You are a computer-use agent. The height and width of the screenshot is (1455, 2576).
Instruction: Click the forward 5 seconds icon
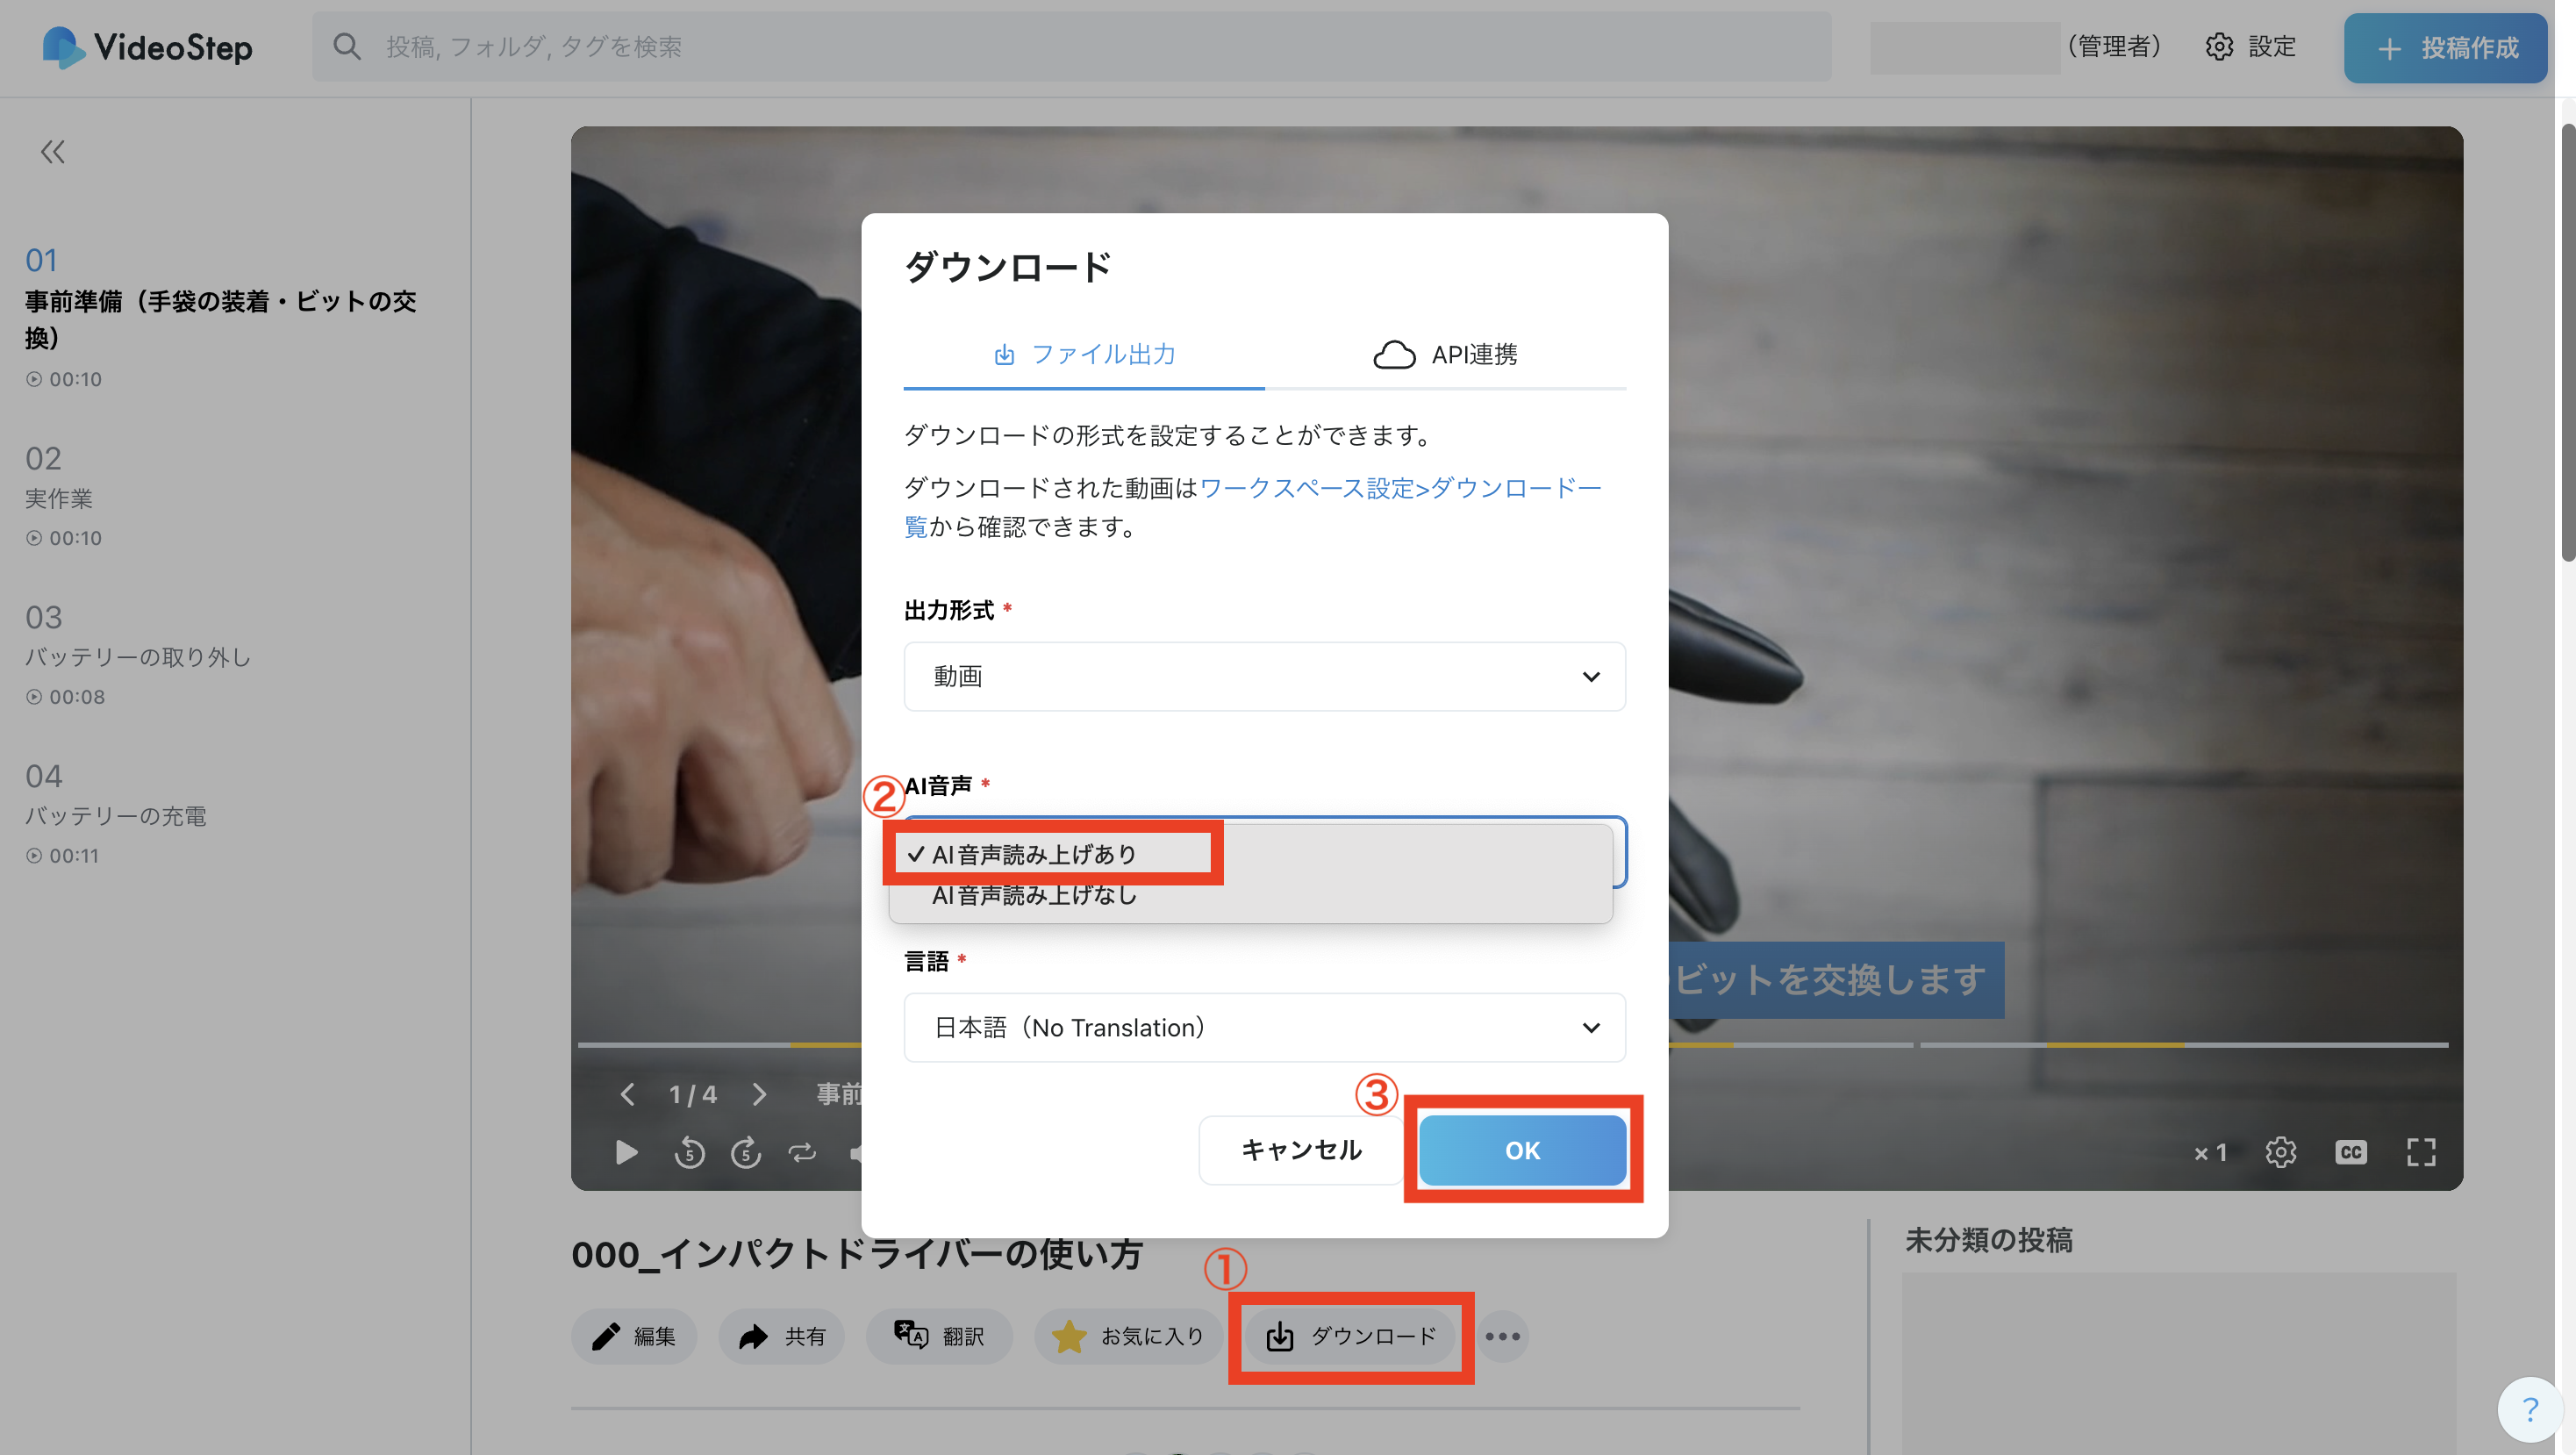pos(746,1152)
